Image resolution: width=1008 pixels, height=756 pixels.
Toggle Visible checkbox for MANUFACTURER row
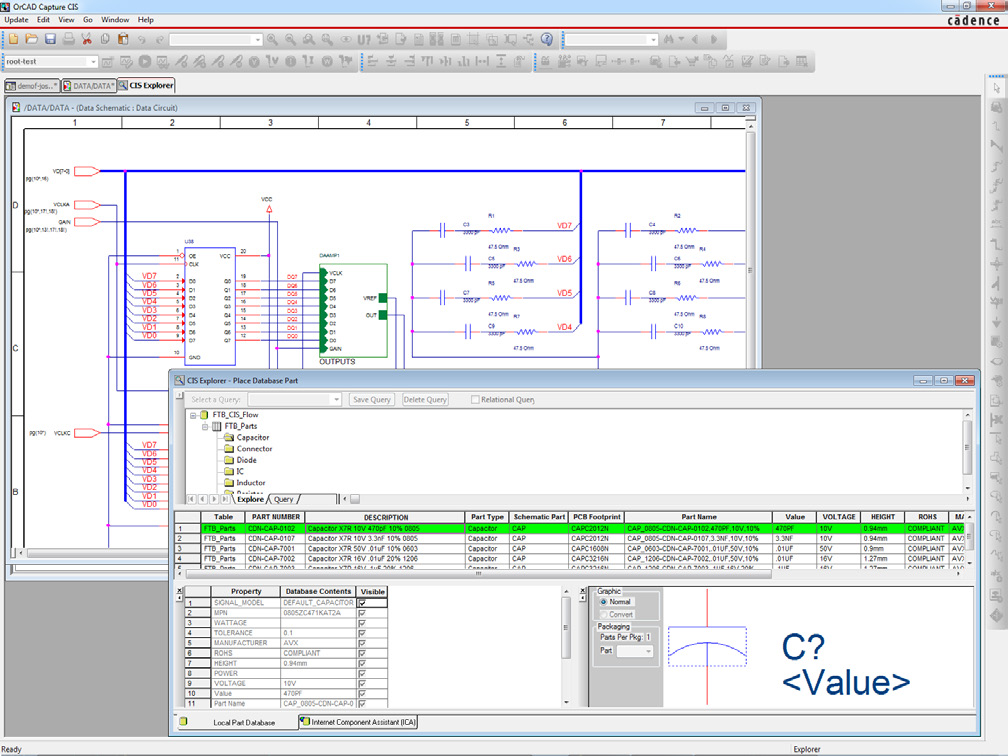(363, 644)
